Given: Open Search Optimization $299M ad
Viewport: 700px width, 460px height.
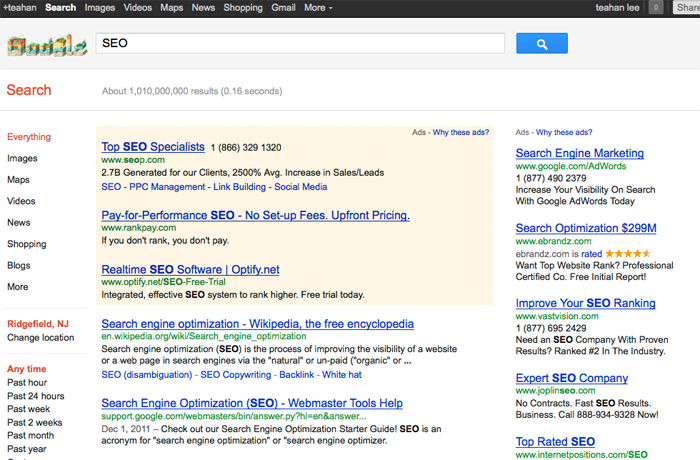Looking at the screenshot, I should point(586,228).
